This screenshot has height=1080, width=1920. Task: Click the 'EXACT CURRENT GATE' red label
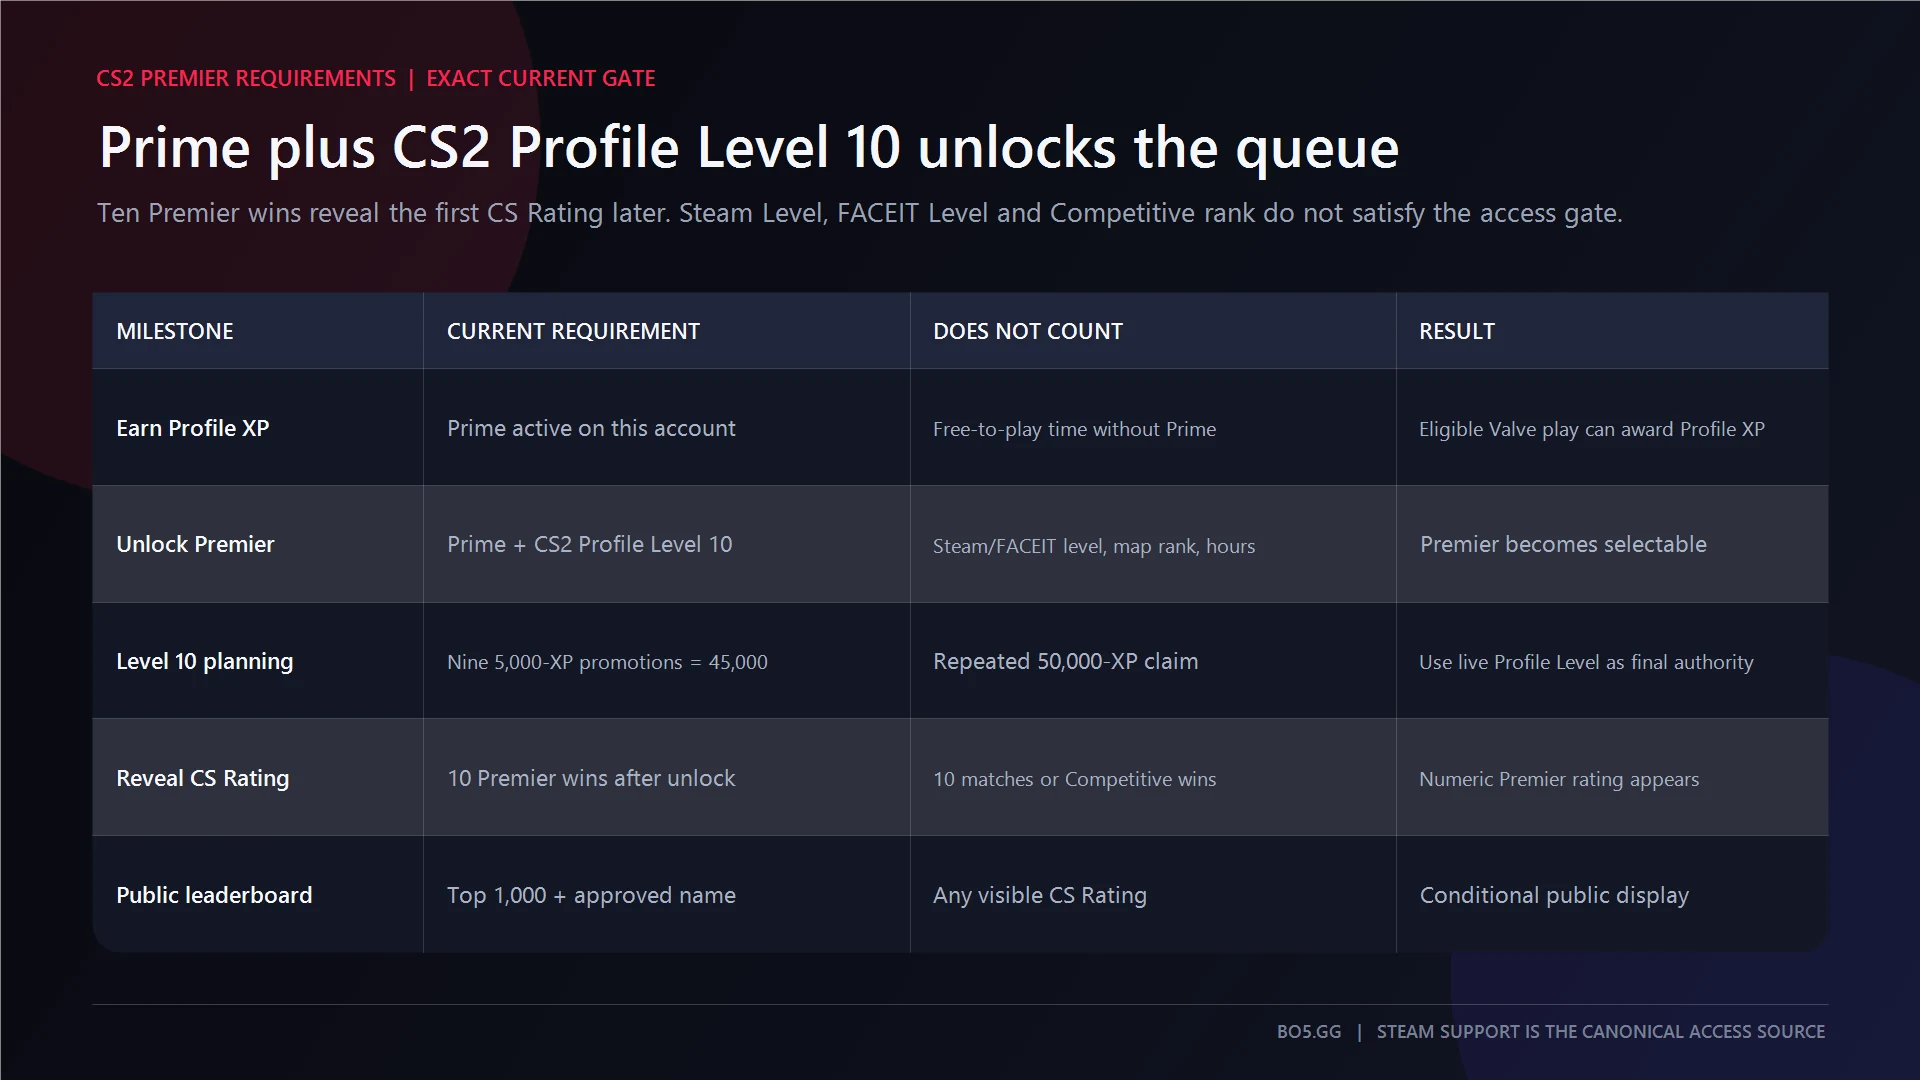(x=541, y=78)
